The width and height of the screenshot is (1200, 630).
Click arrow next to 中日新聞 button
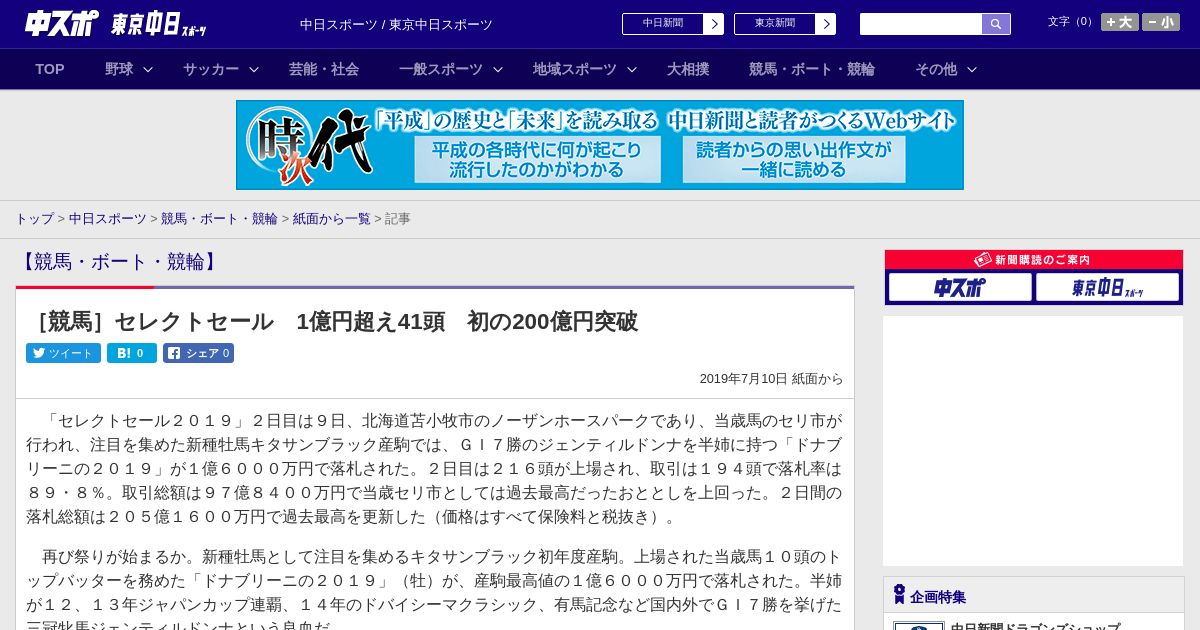[x=714, y=24]
